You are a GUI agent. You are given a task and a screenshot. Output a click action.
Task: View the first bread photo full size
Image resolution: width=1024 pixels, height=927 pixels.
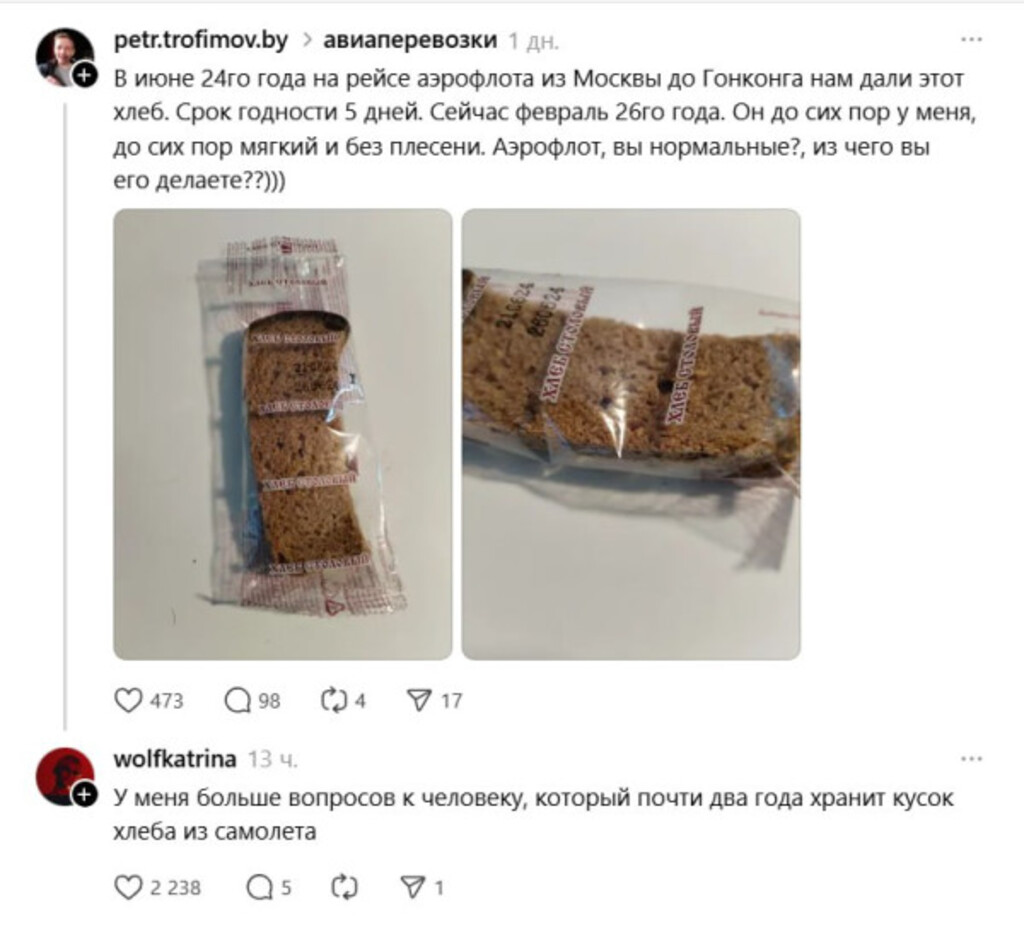point(283,434)
